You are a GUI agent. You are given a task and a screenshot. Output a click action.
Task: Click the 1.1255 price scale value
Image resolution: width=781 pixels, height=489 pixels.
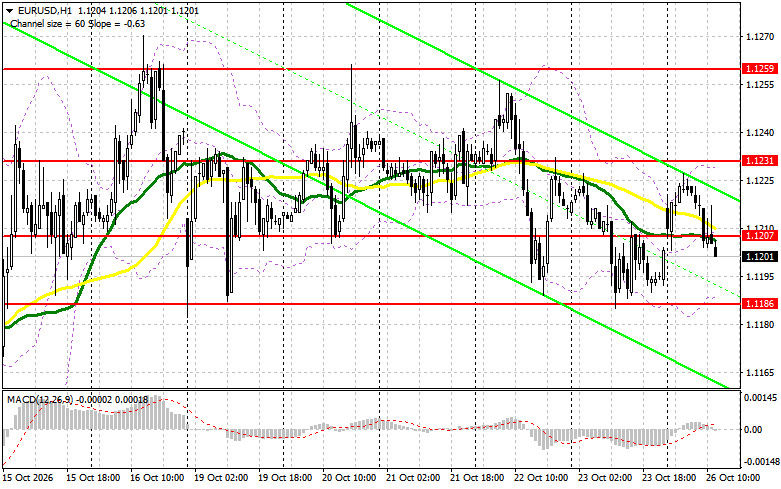[760, 85]
